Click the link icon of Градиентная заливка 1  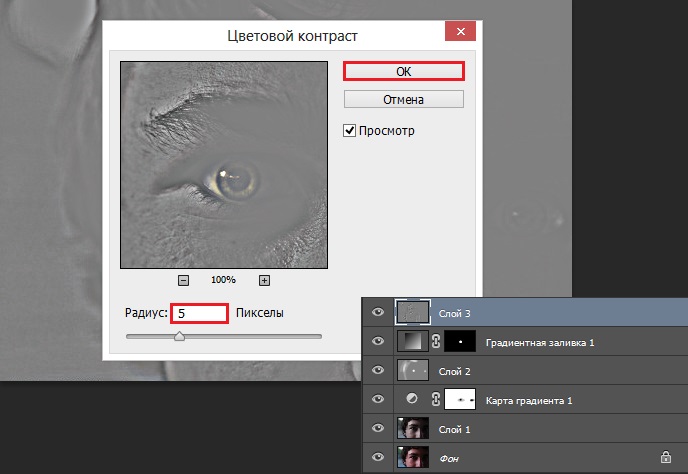(x=436, y=341)
